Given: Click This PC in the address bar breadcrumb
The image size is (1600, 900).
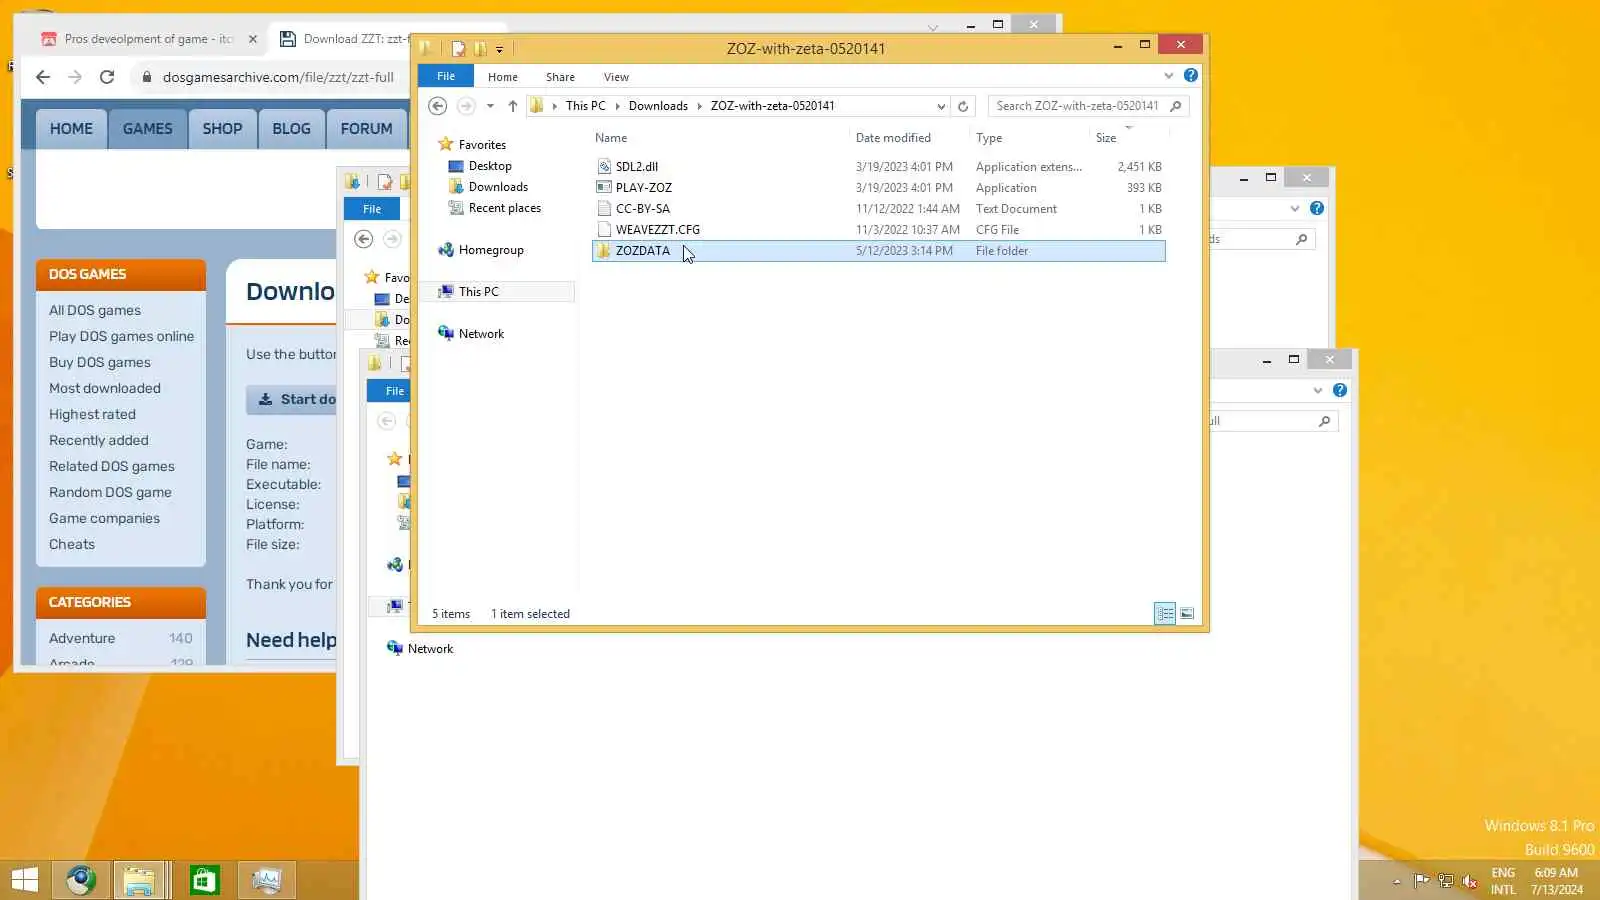Looking at the screenshot, I should (x=585, y=106).
